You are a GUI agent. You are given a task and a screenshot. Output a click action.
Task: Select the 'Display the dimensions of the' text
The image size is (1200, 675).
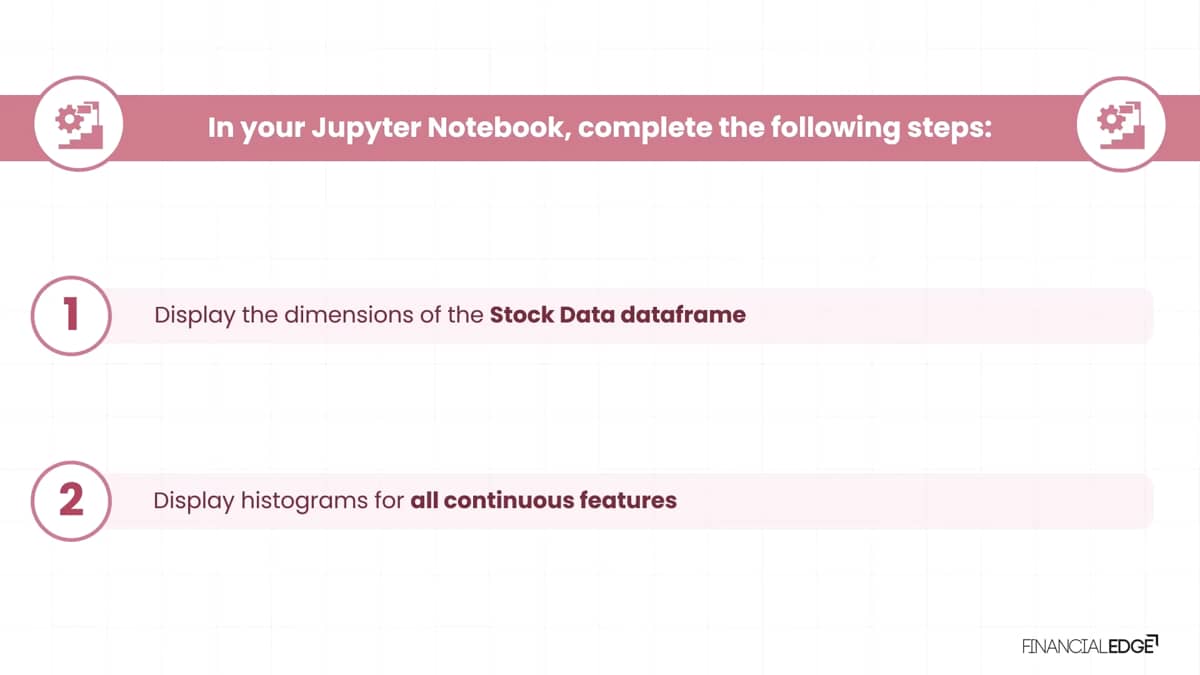point(319,315)
